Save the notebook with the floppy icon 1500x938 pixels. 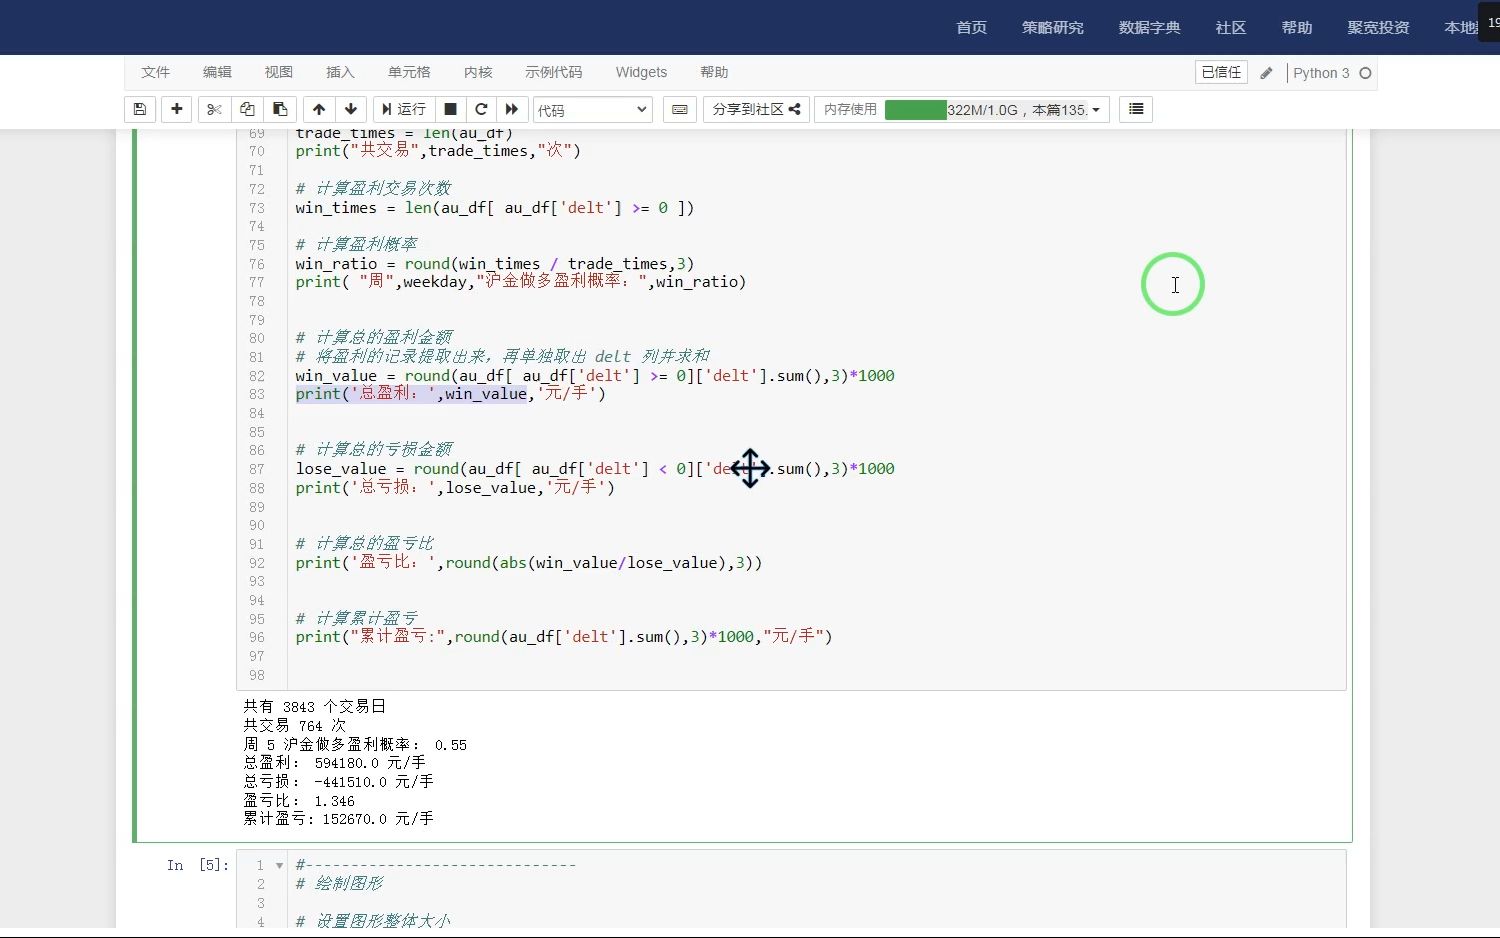tap(140, 109)
